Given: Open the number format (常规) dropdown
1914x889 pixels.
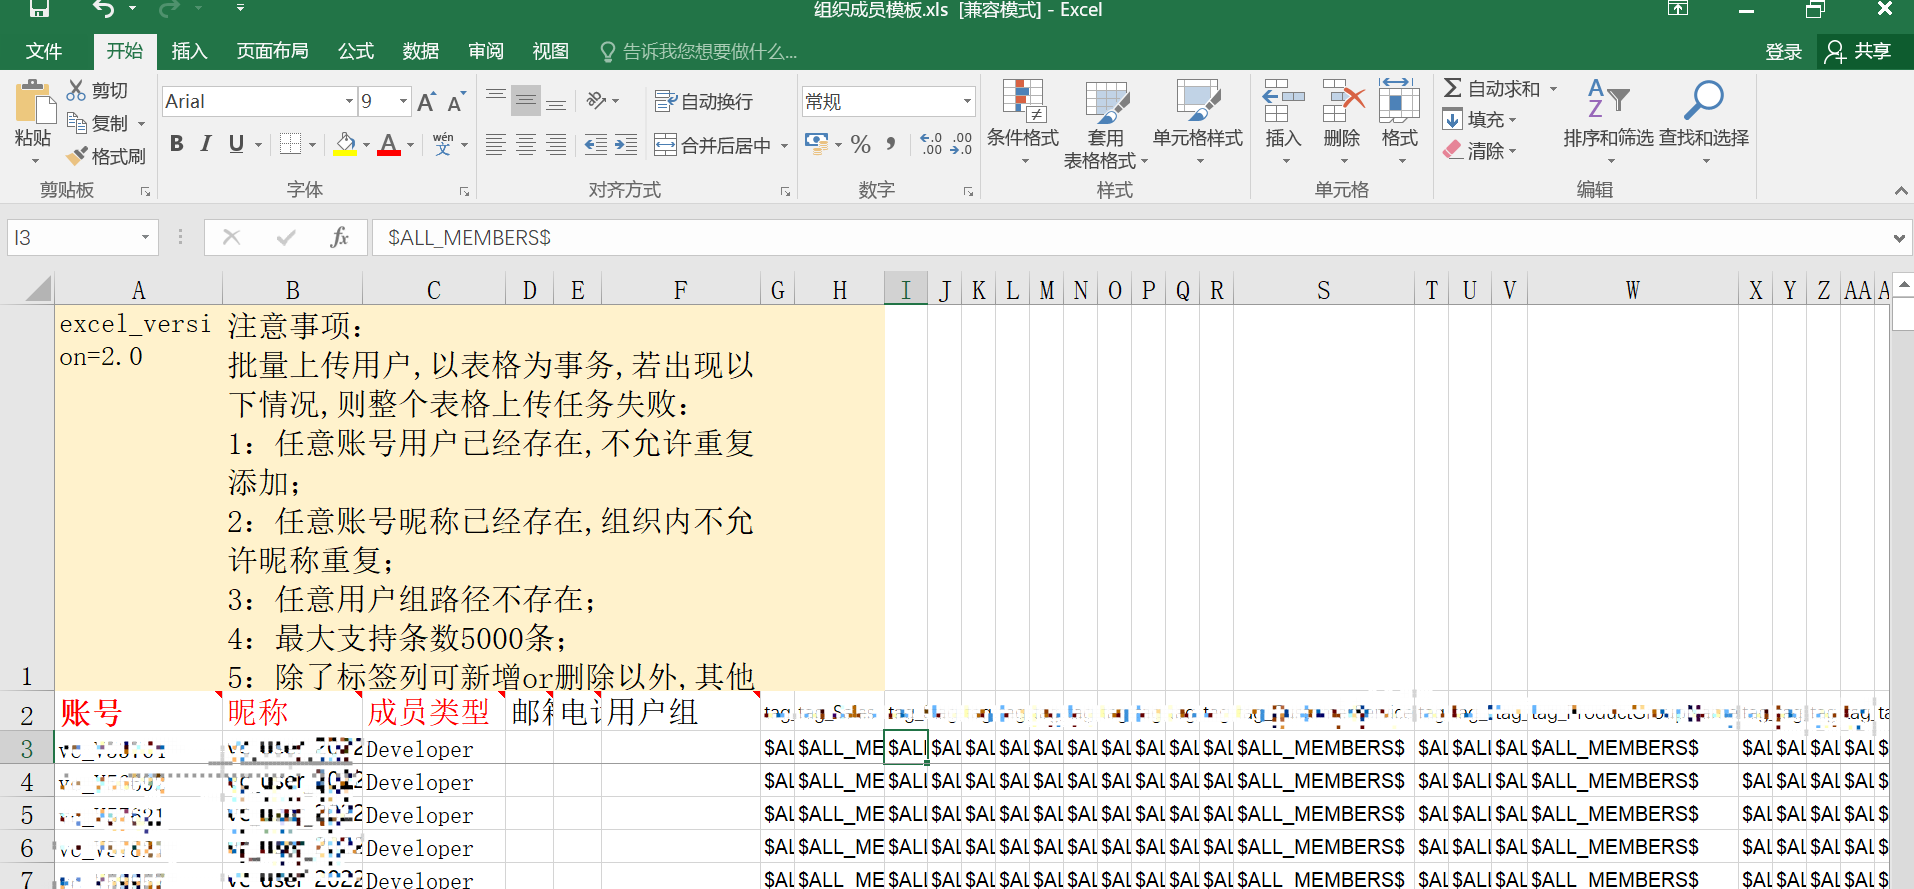Looking at the screenshot, I should coord(966,101).
